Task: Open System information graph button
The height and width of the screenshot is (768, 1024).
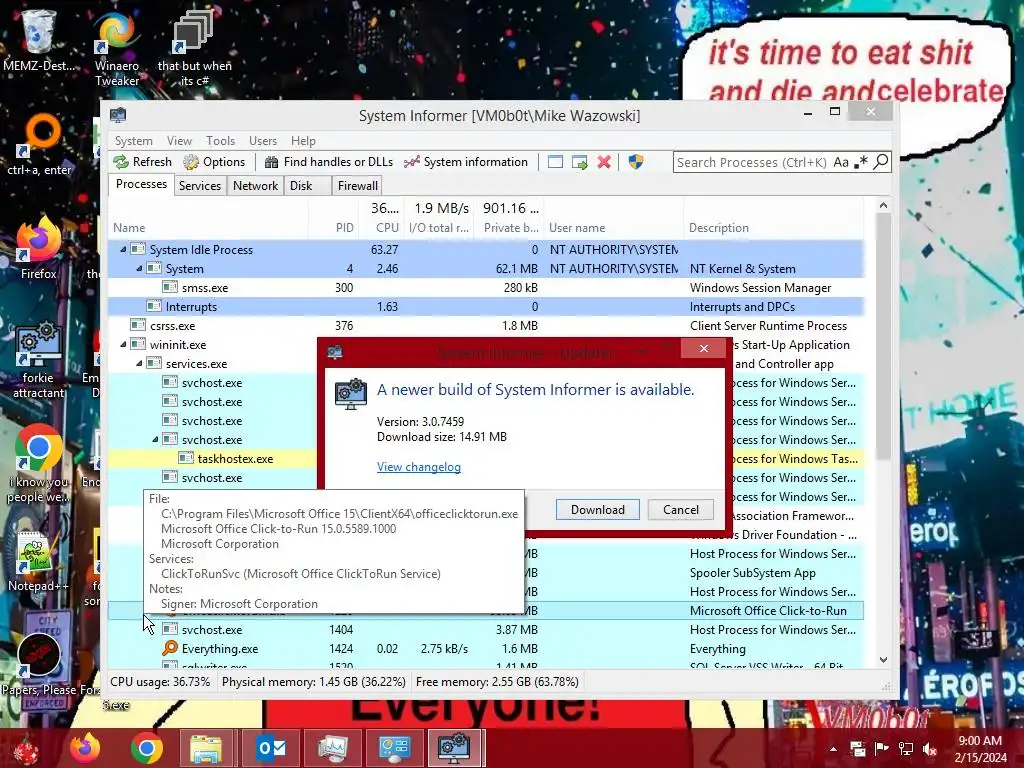Action: click(x=466, y=162)
